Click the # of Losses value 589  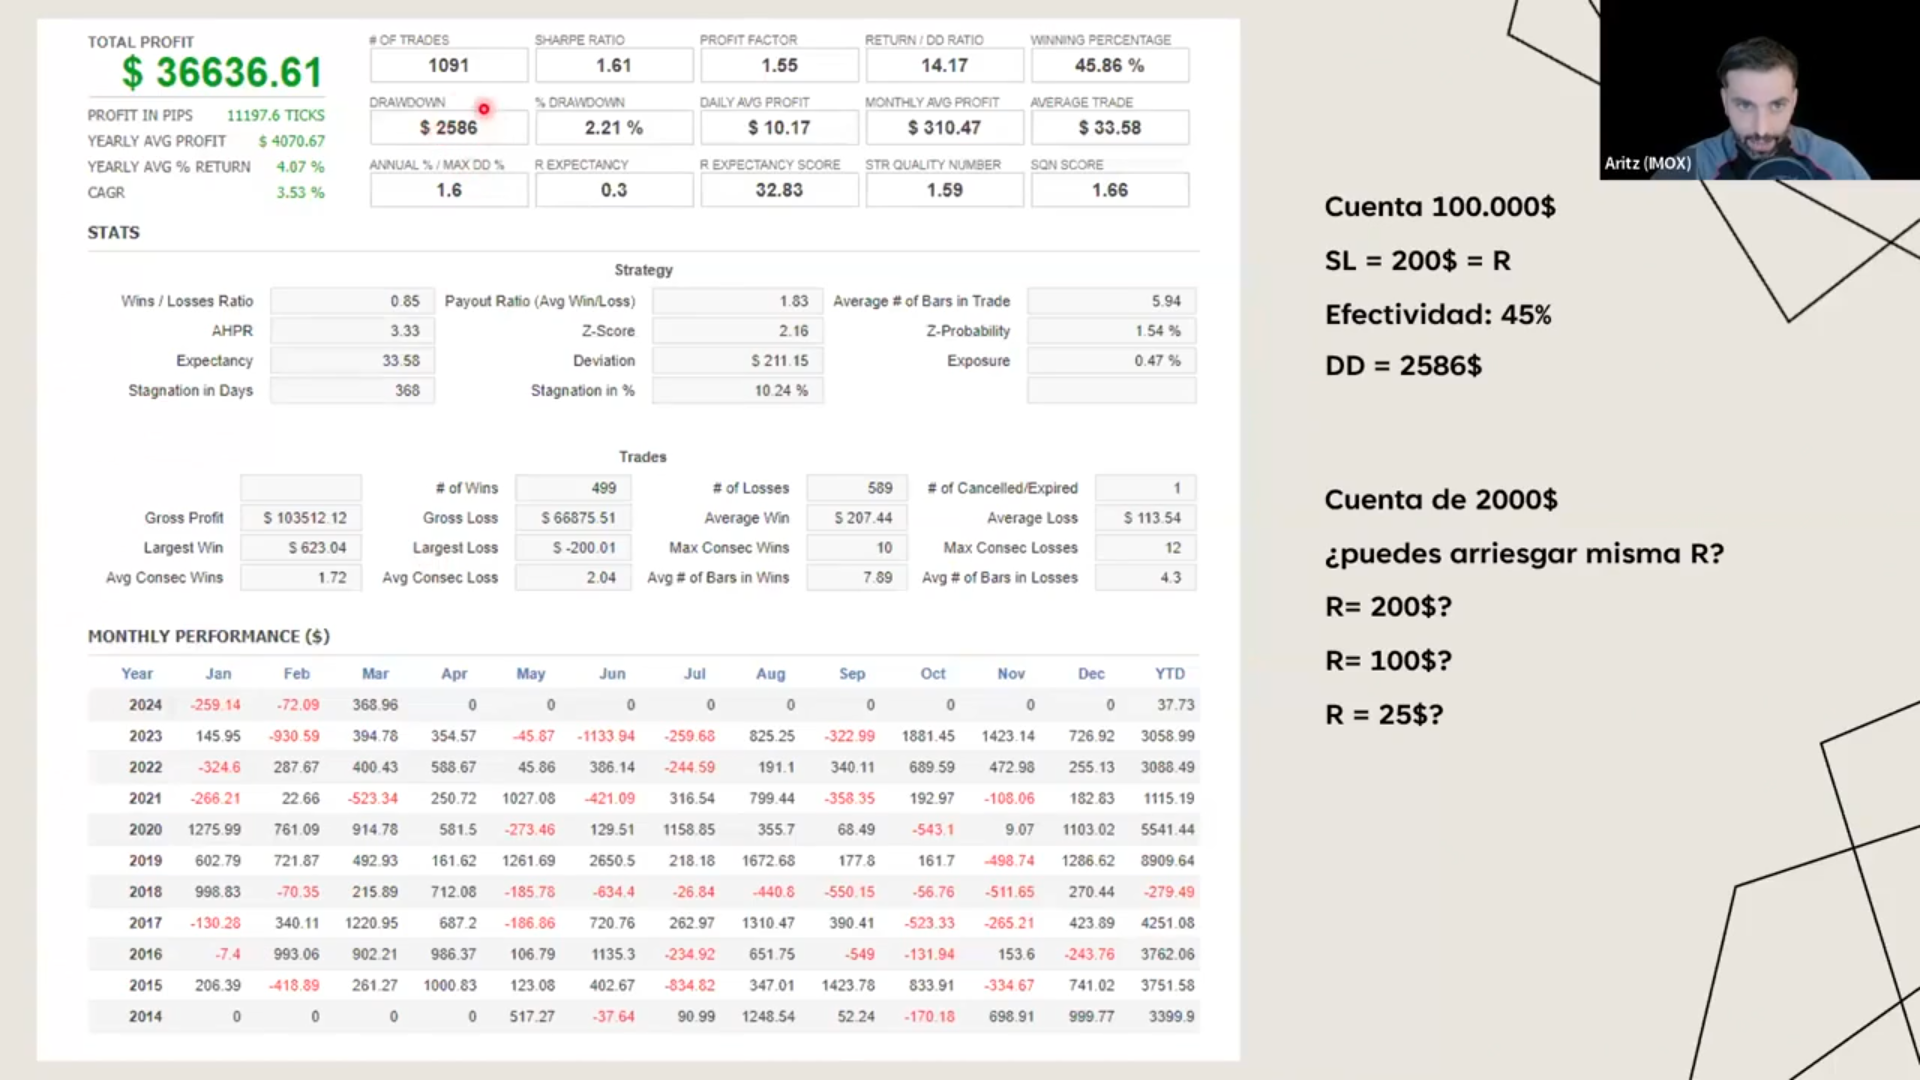pyautogui.click(x=857, y=488)
